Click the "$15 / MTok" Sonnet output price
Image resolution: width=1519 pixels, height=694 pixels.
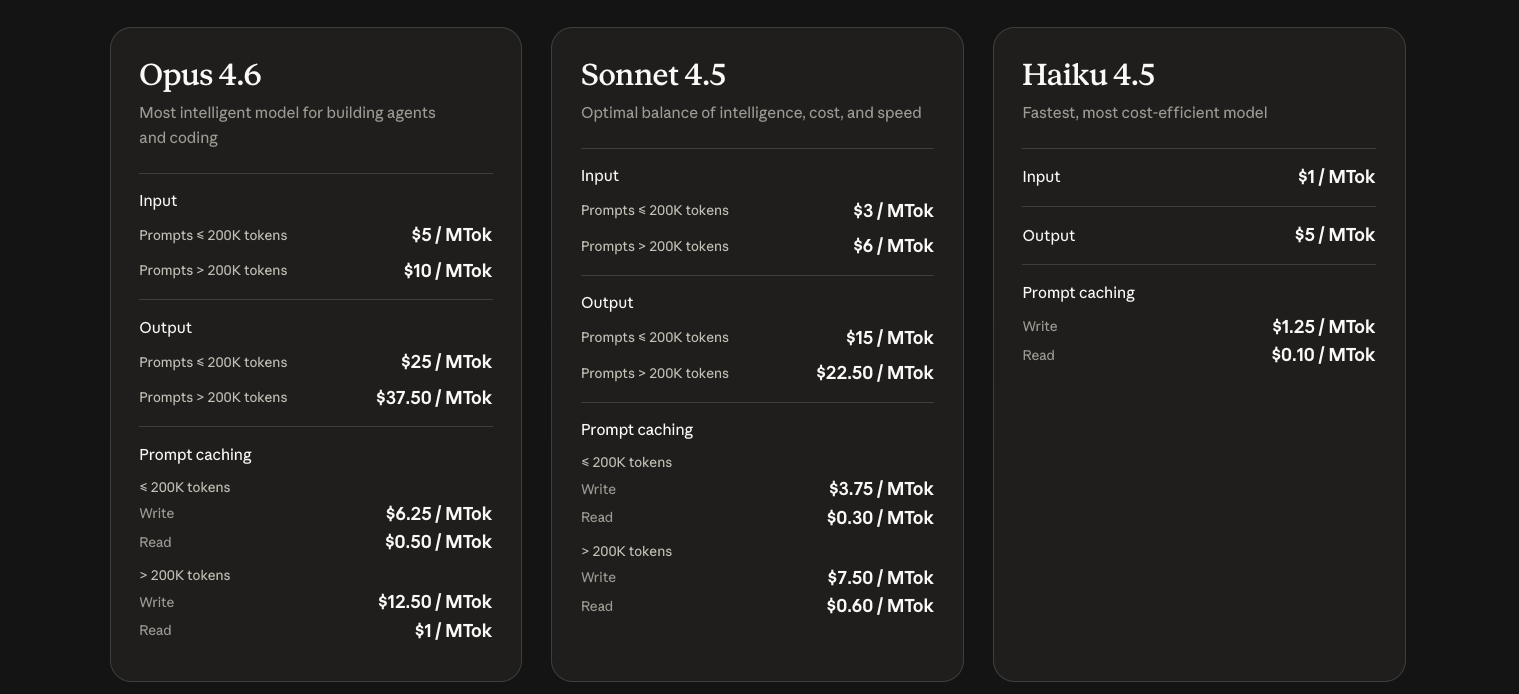(x=890, y=338)
